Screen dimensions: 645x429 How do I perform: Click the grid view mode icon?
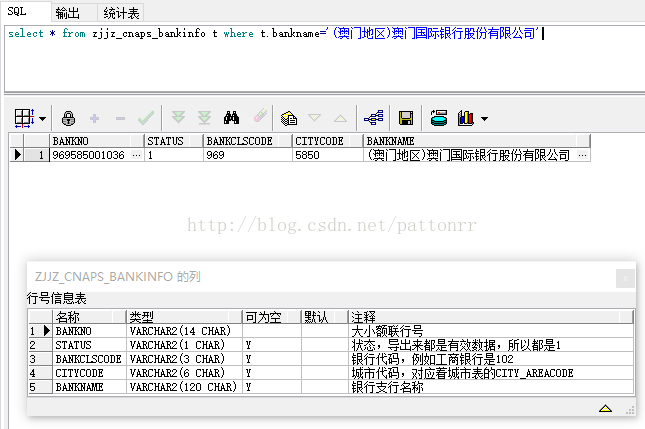[x=24, y=118]
